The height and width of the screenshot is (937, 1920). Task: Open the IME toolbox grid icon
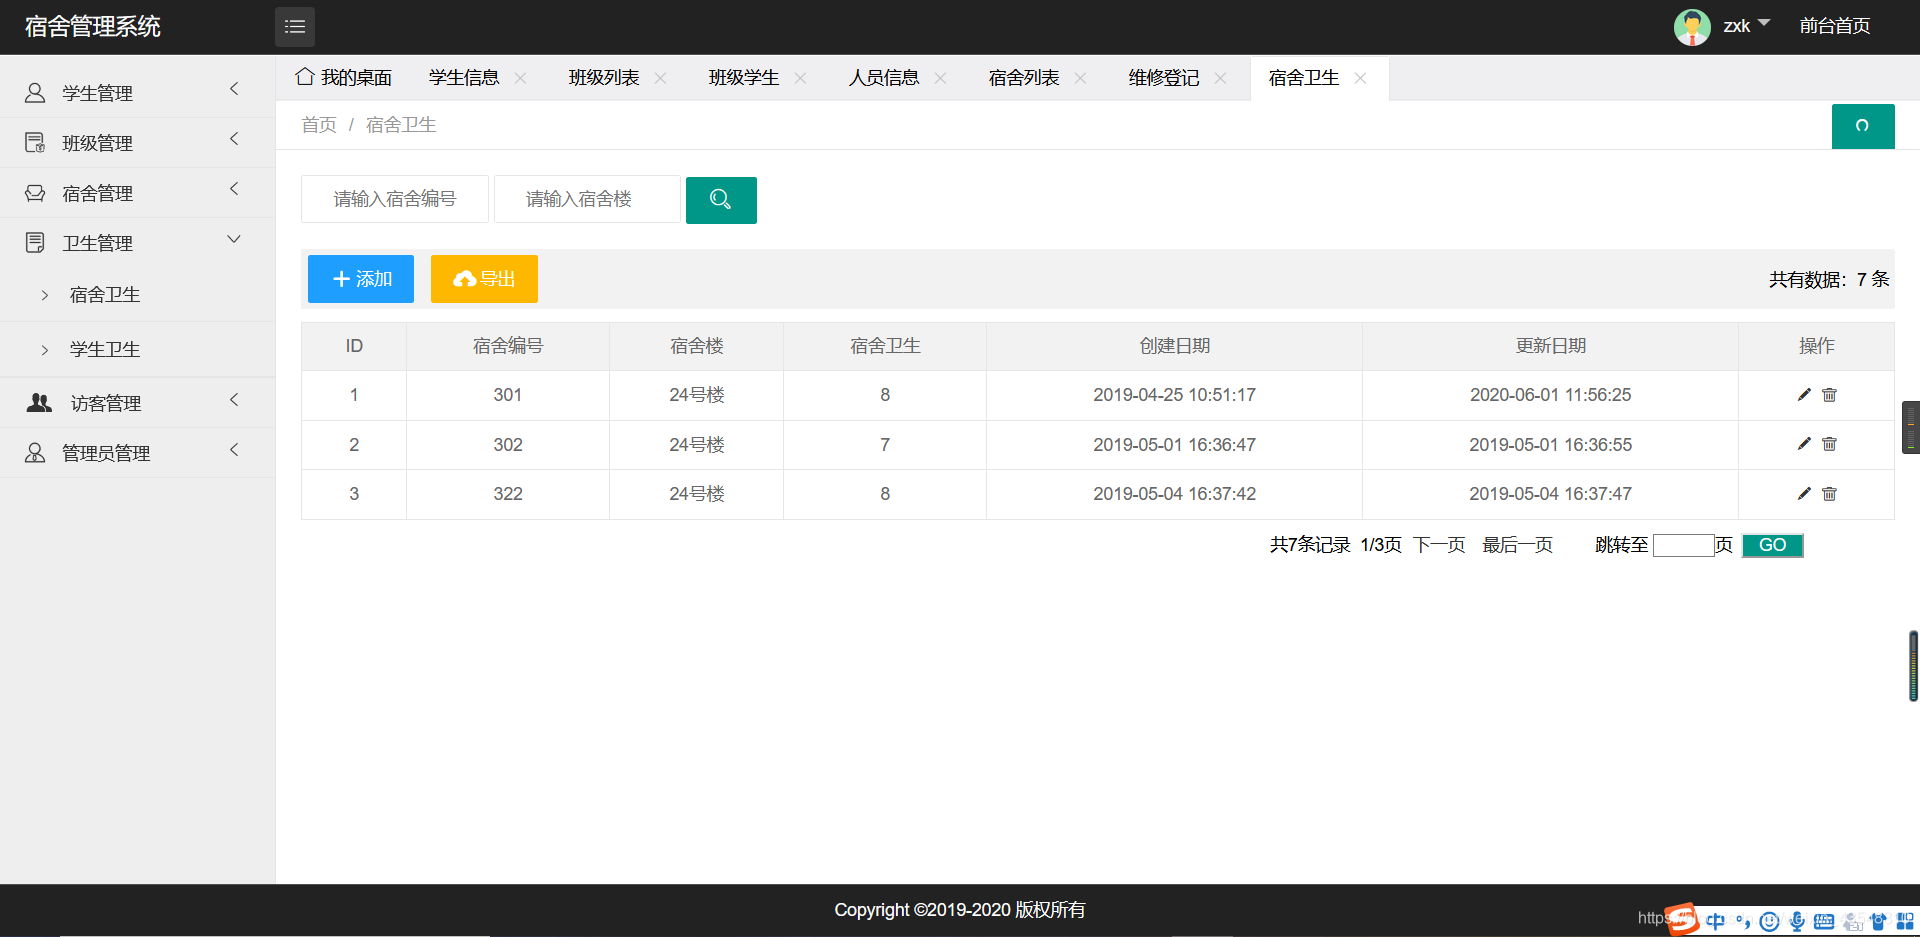point(1905,921)
